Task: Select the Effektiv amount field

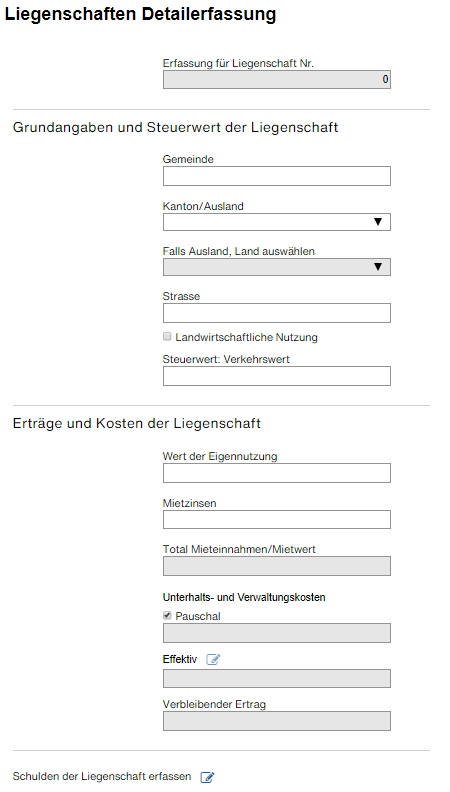Action: [277, 678]
